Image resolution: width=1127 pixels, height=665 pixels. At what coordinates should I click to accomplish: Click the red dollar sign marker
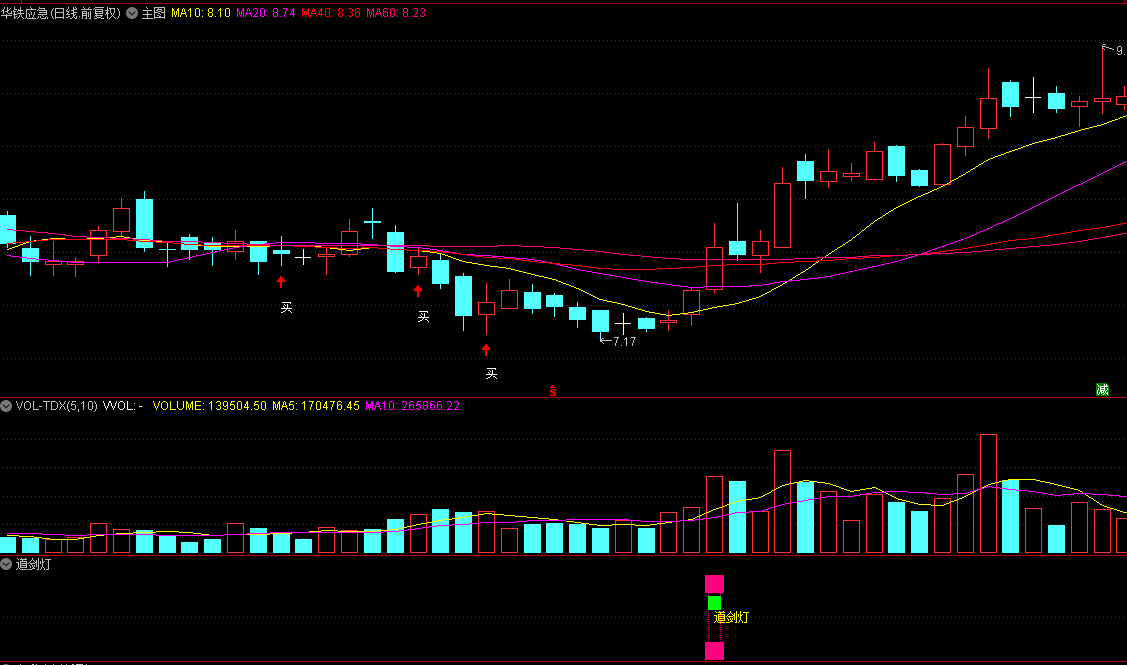(553, 391)
